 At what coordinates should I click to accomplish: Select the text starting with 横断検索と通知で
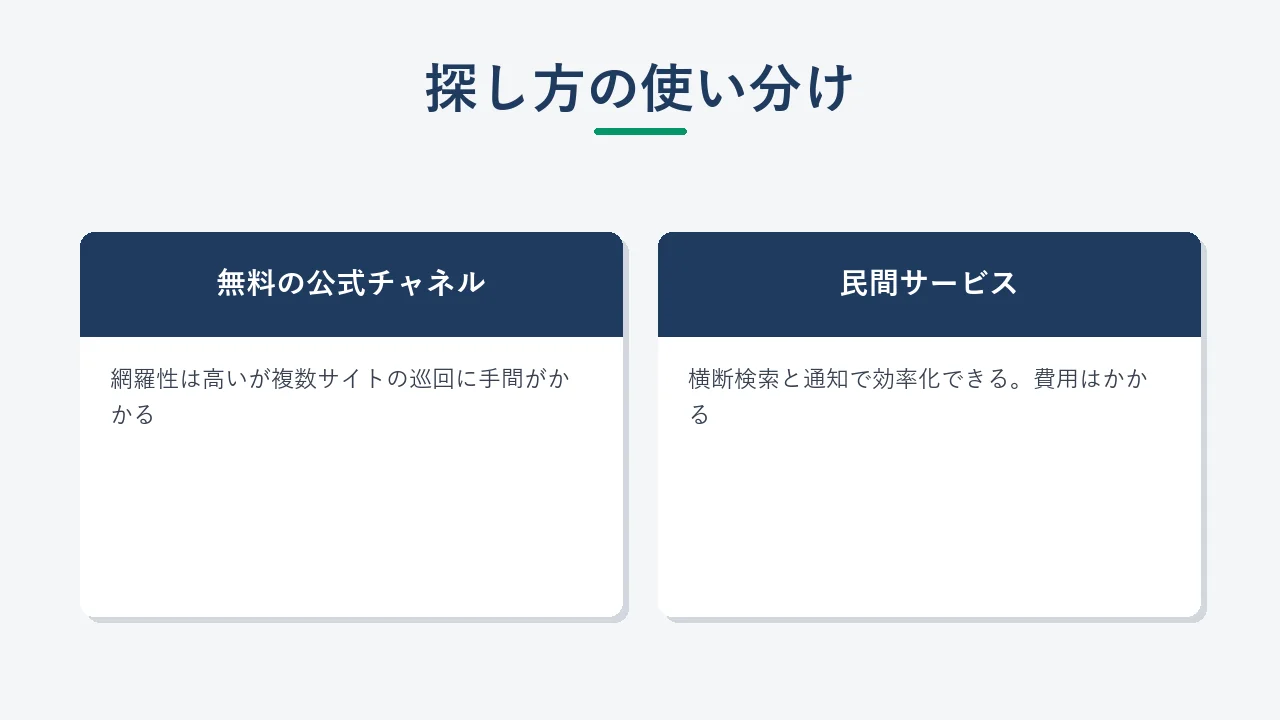(918, 396)
